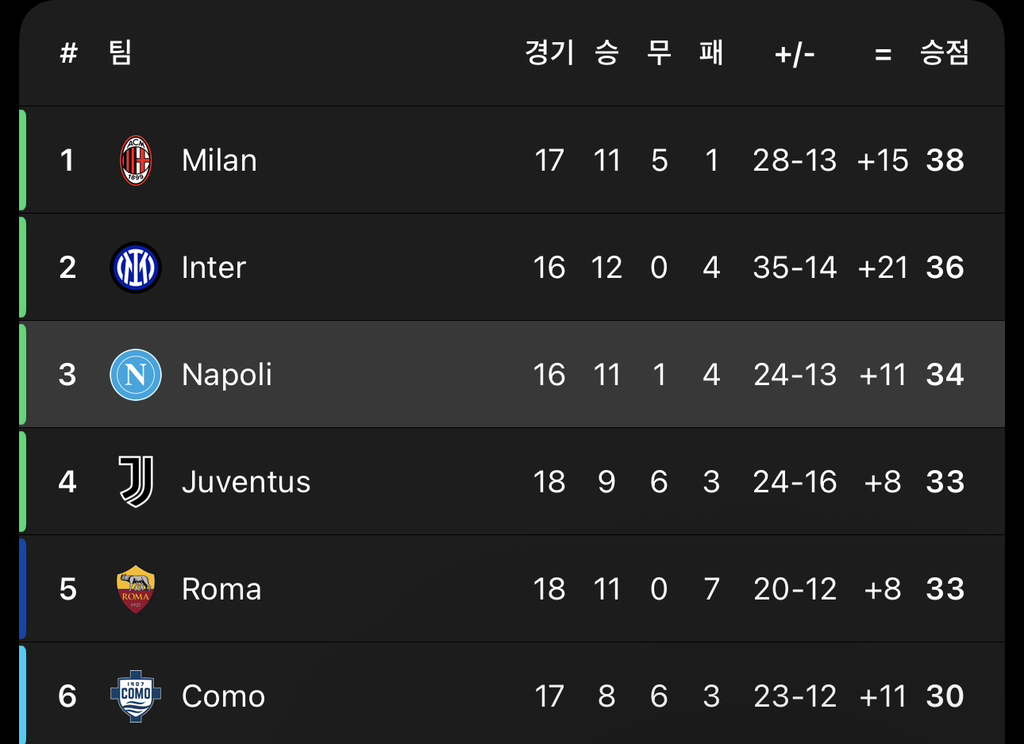The height and width of the screenshot is (744, 1024).
Task: Open the Como team name
Action: point(223,696)
